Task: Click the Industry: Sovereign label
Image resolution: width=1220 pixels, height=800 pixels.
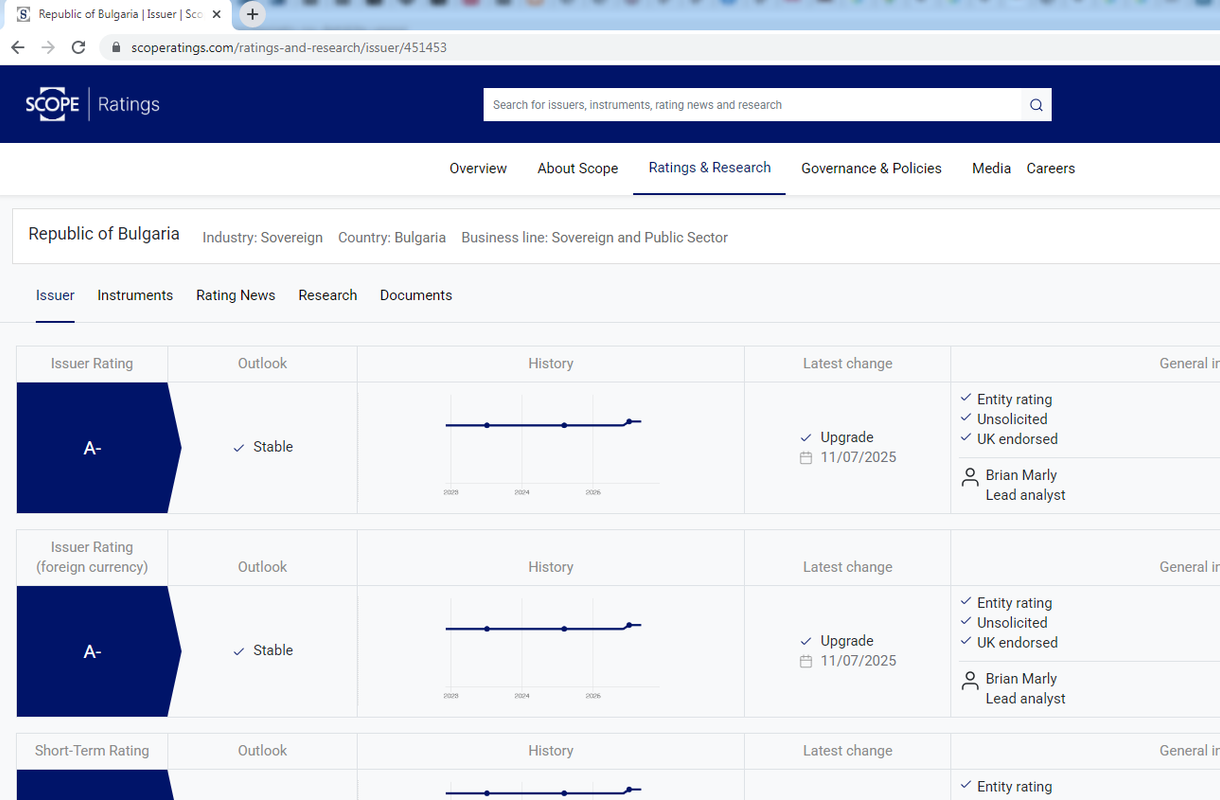Action: click(263, 238)
